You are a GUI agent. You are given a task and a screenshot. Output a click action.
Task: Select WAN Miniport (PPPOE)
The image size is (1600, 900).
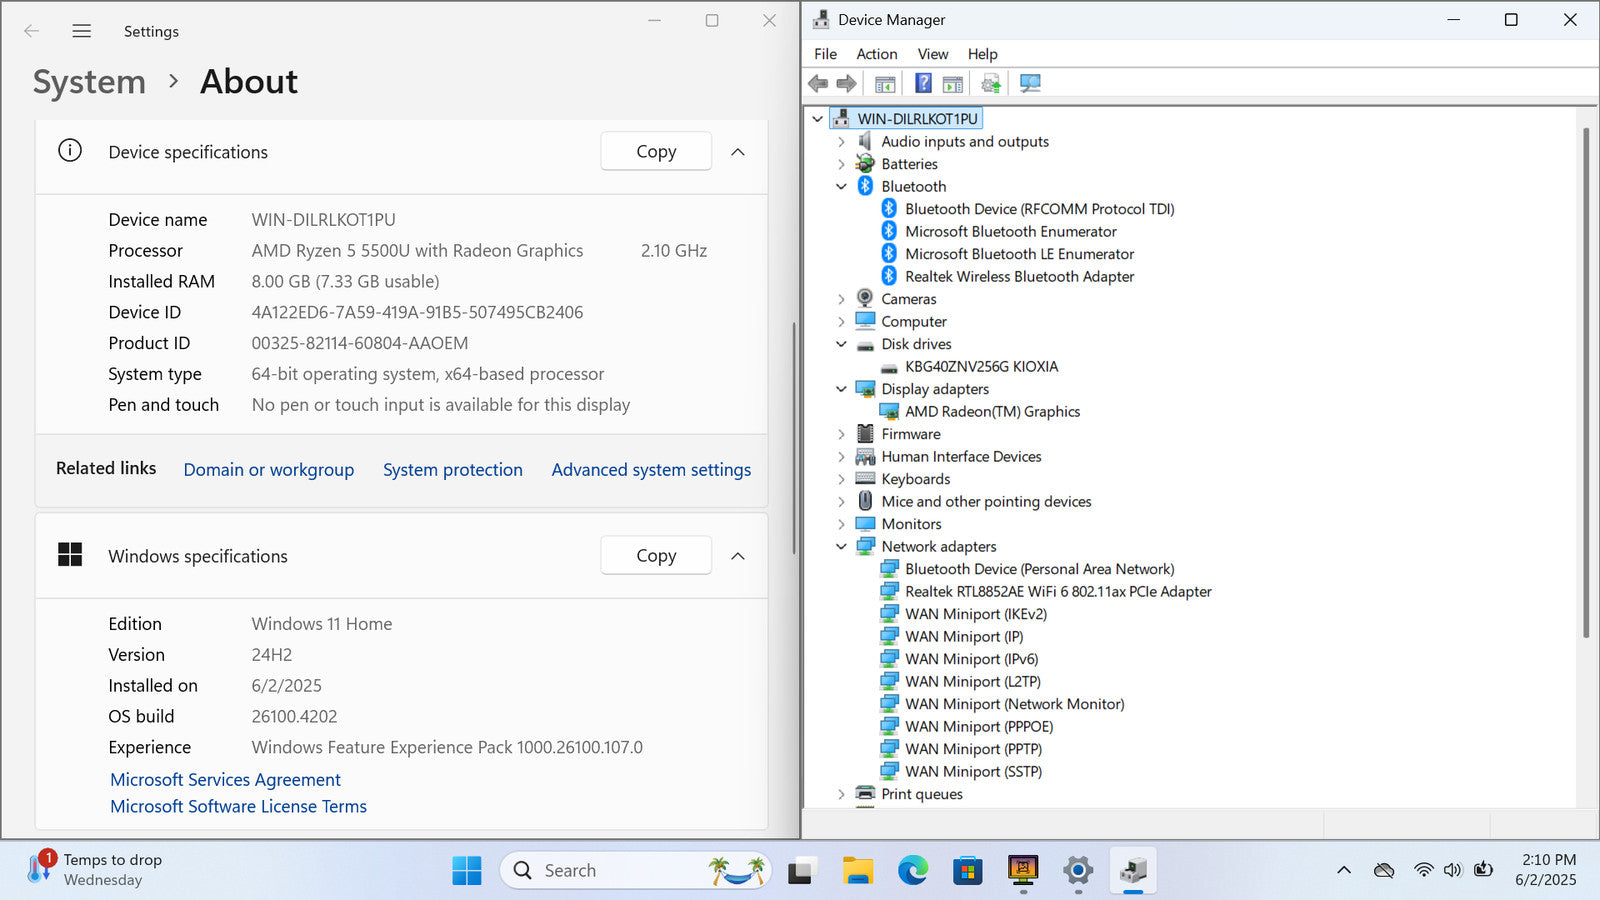979,726
